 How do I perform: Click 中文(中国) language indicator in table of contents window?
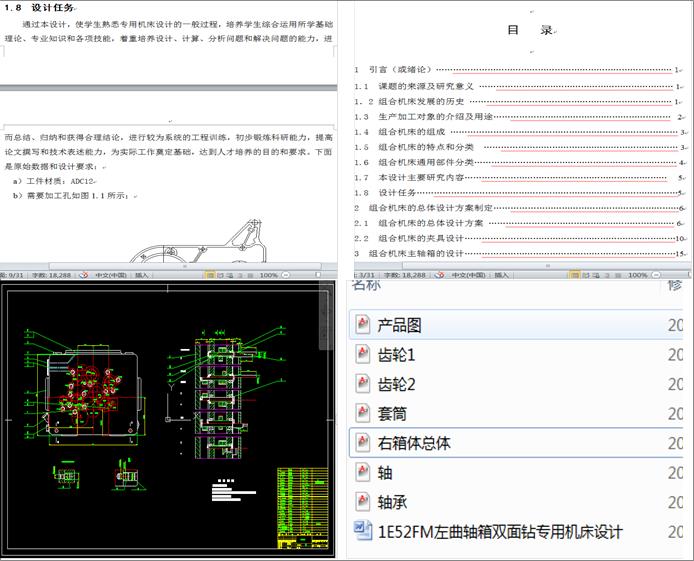[x=468, y=275]
